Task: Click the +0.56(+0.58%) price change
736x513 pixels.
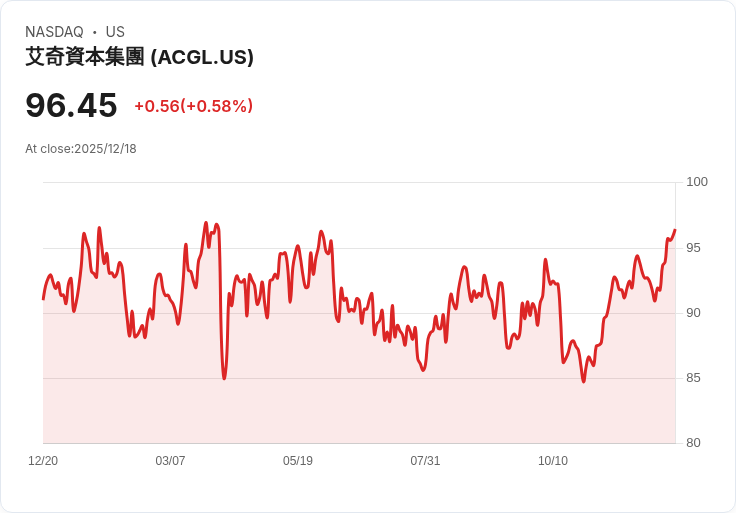Action: coord(193,106)
